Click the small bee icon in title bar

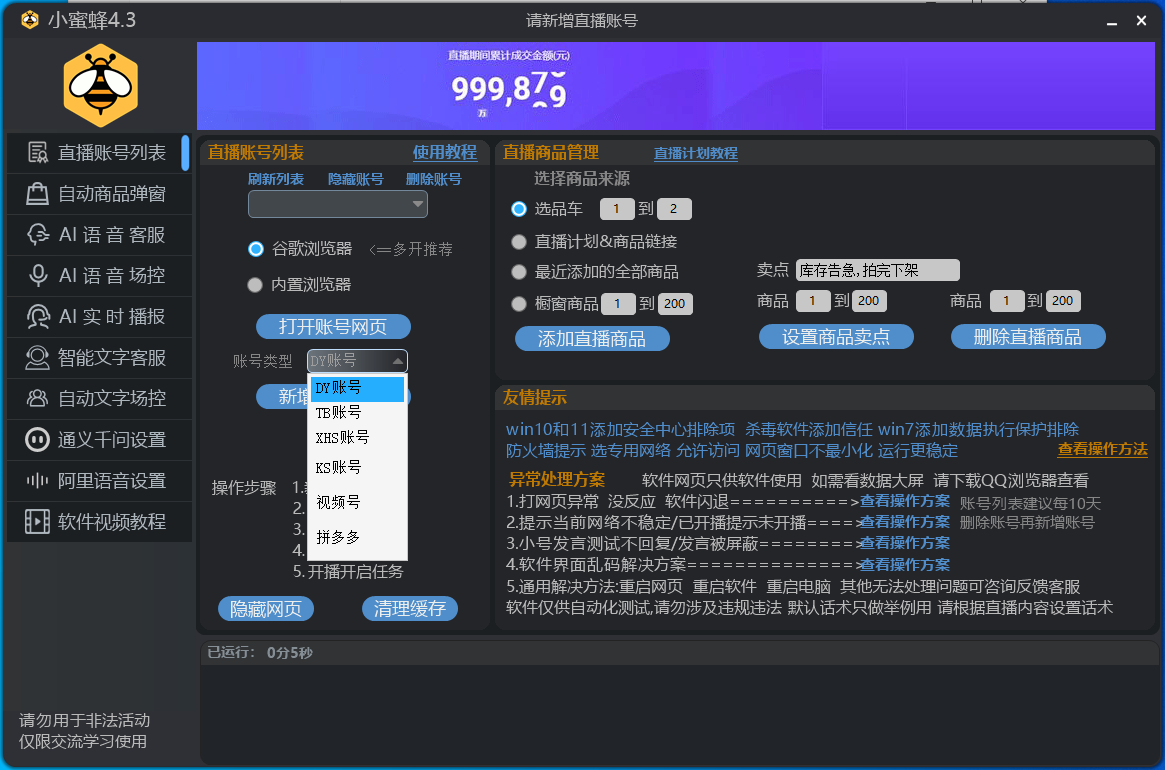[30, 20]
